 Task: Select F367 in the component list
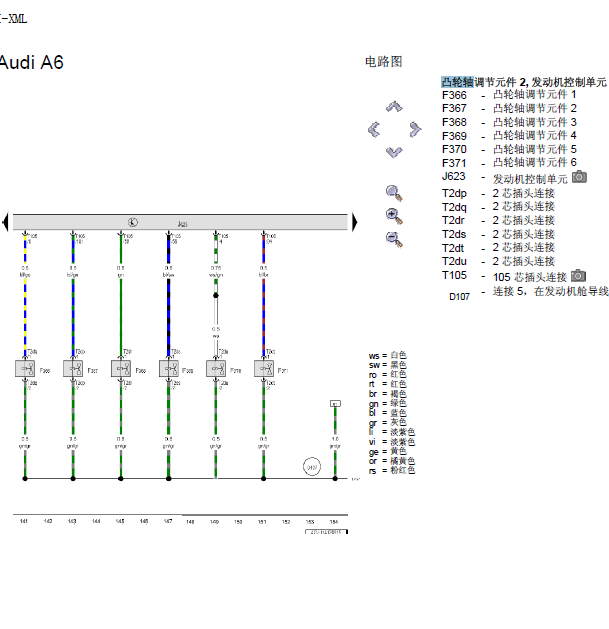point(454,108)
